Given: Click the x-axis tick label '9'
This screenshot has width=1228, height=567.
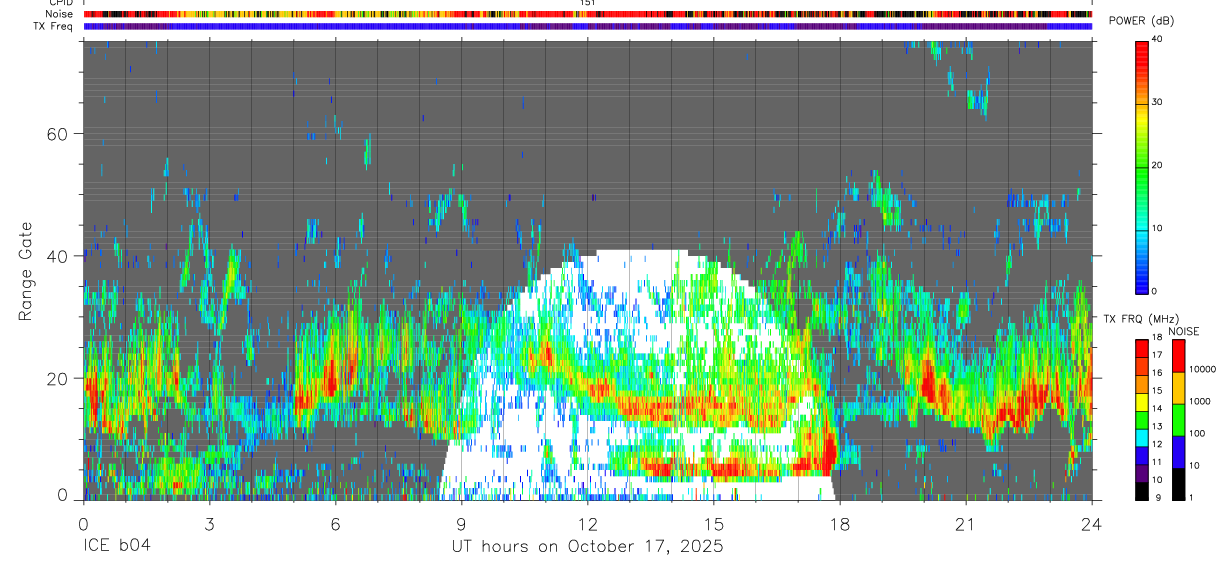Looking at the screenshot, I should pyautogui.click(x=462, y=524).
